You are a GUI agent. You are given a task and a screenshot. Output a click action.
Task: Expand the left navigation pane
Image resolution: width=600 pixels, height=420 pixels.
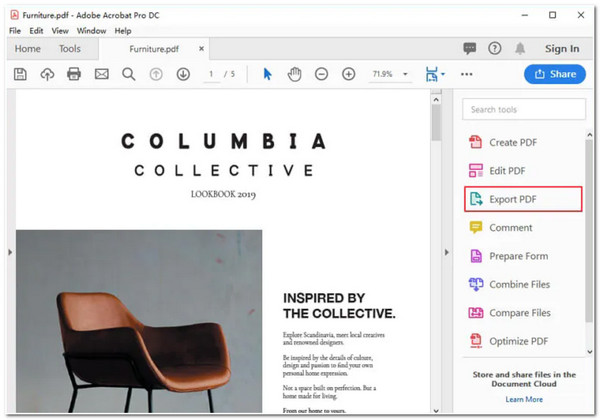click(x=10, y=252)
